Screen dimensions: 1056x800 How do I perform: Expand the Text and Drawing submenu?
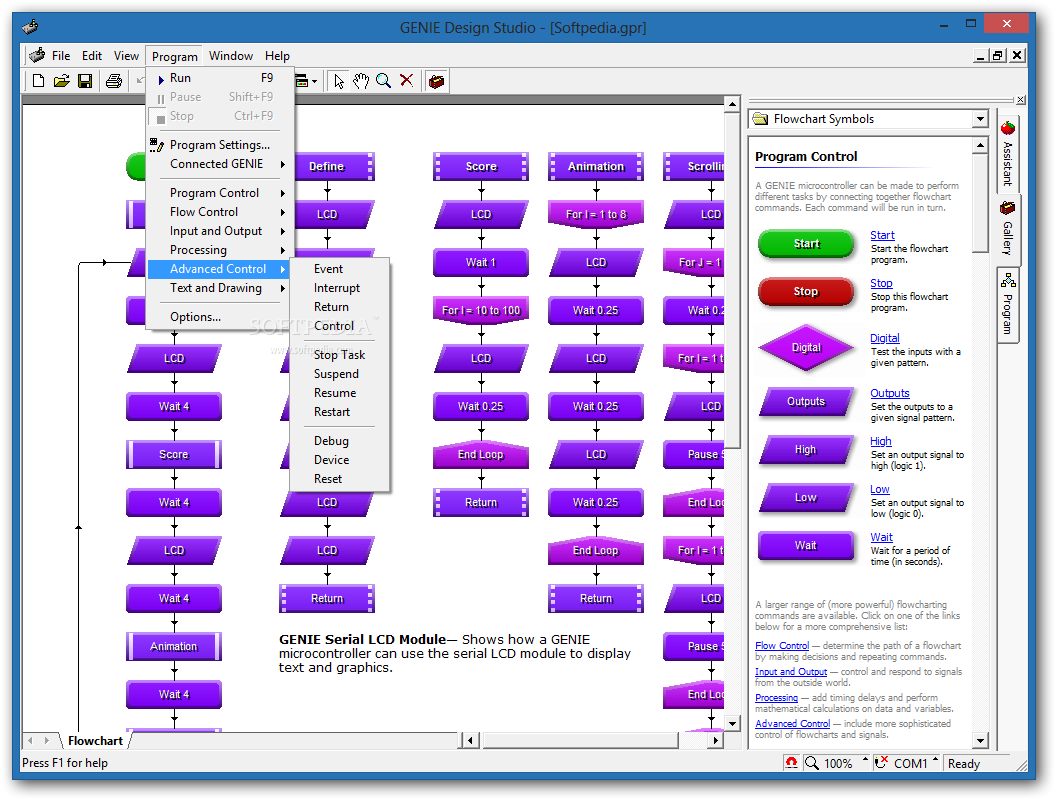[x=221, y=288]
